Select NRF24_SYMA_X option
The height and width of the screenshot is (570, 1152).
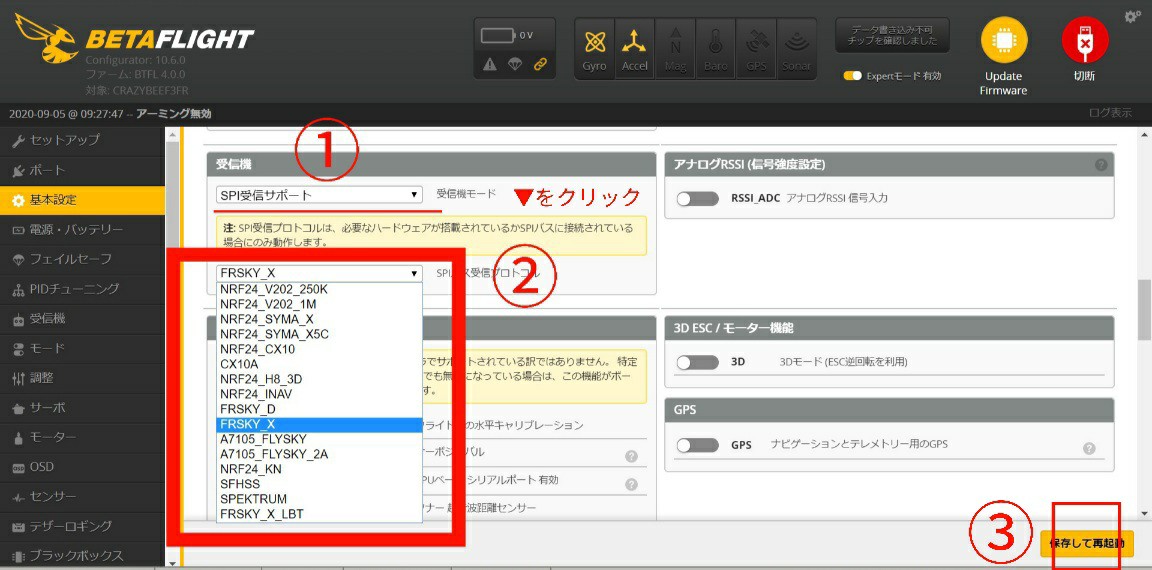coord(320,320)
